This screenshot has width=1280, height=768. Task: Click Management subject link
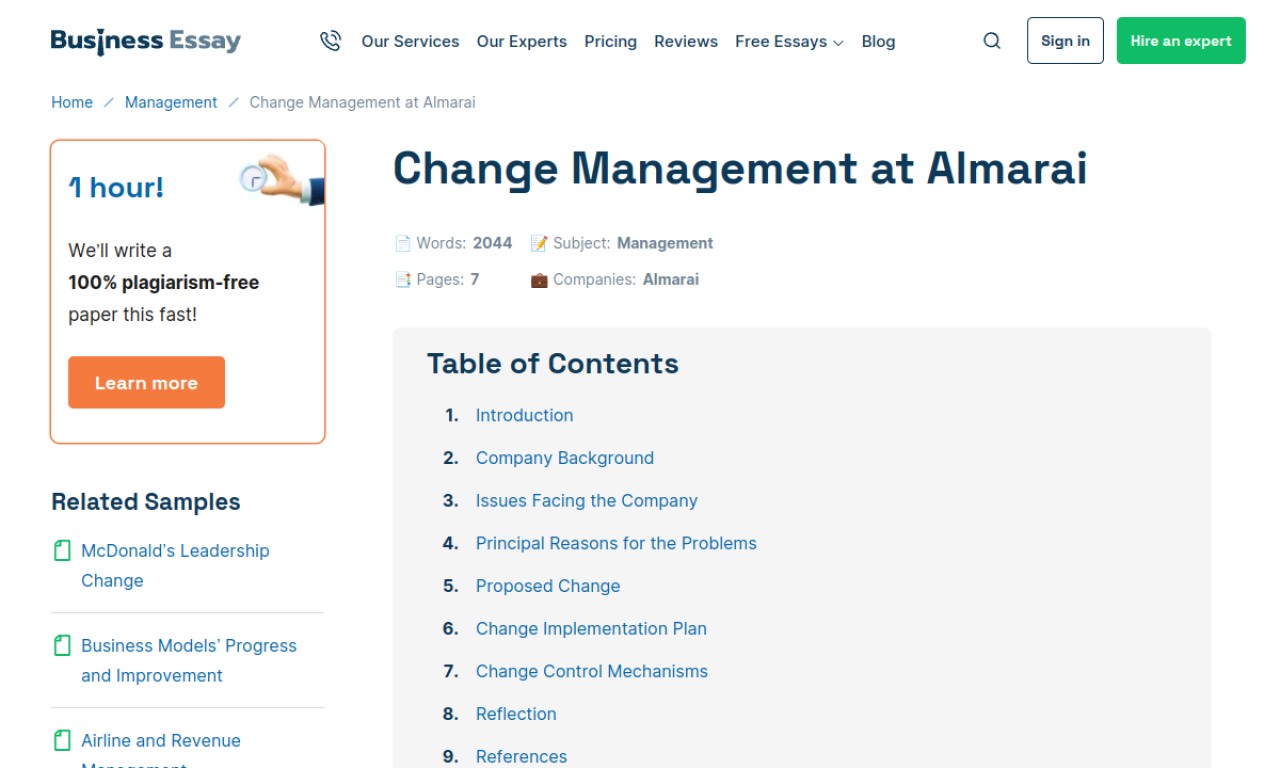tap(665, 243)
